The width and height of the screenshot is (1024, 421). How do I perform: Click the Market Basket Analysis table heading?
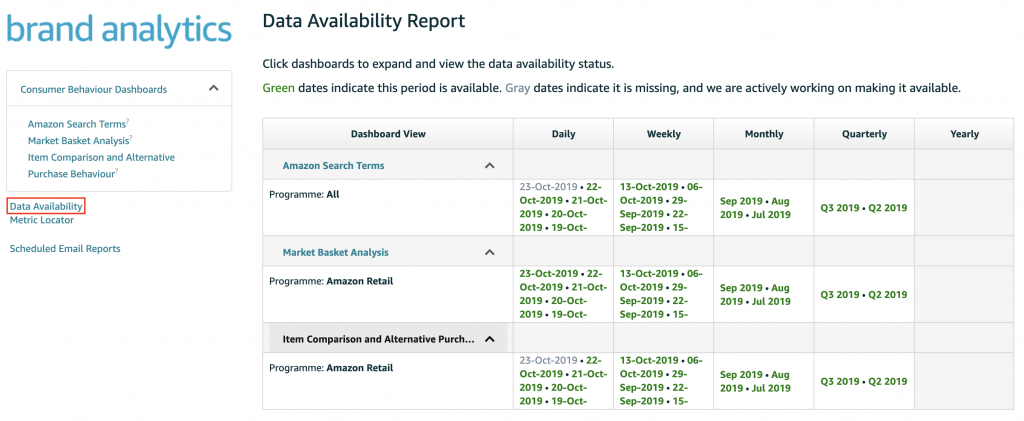click(336, 252)
